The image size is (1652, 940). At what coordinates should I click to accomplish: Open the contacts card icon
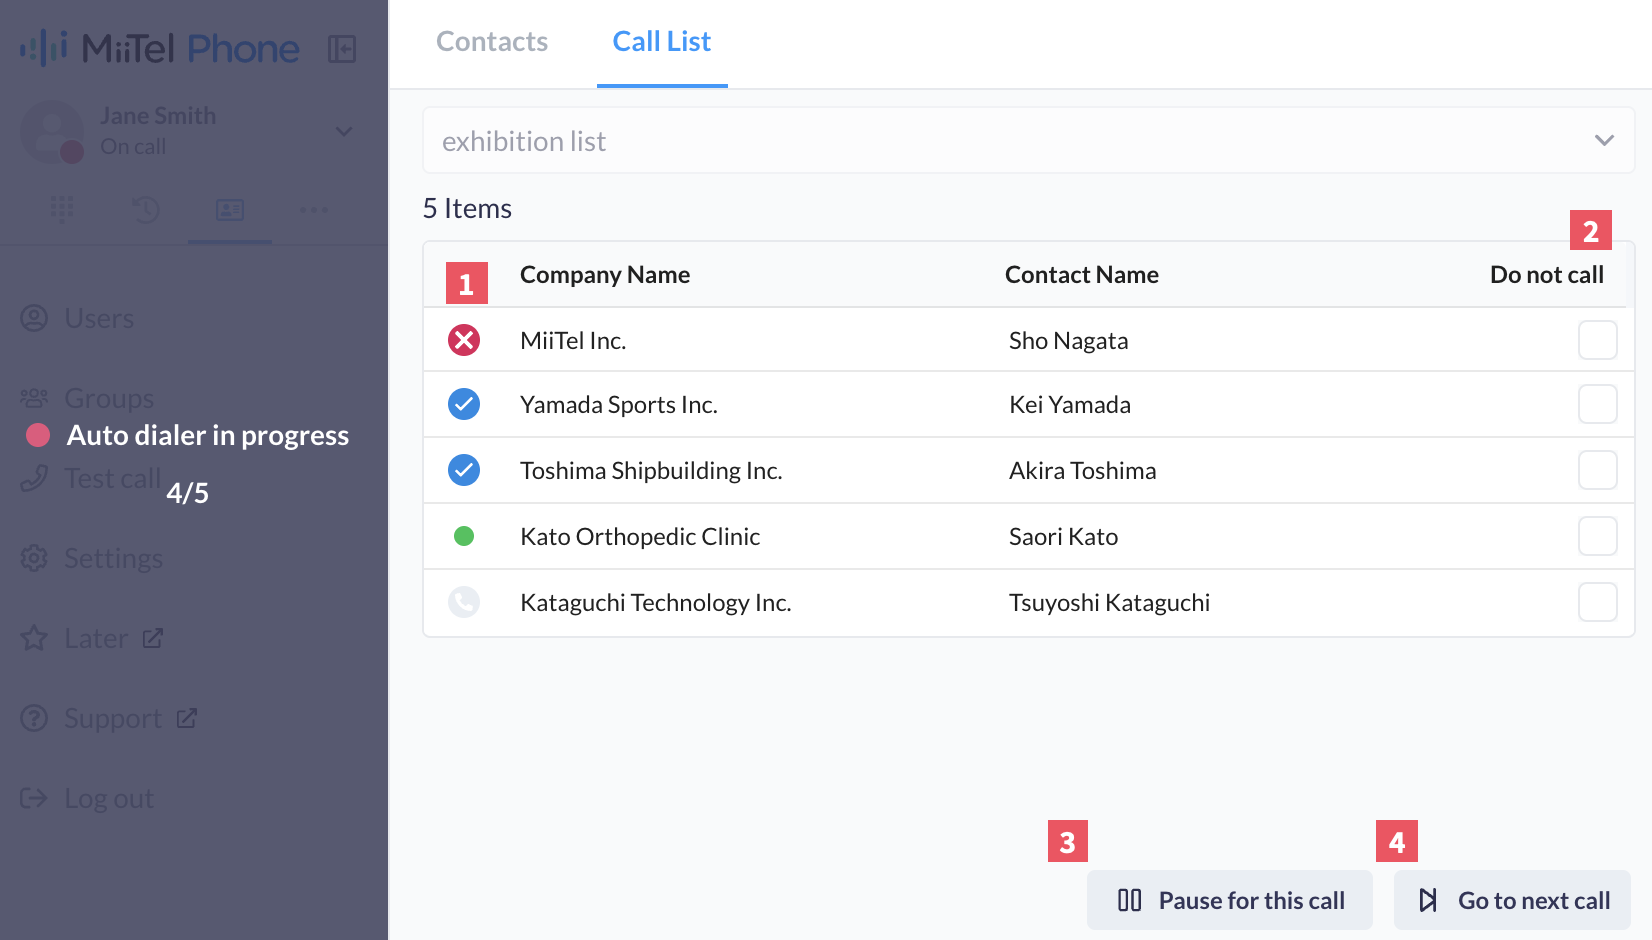tap(230, 209)
